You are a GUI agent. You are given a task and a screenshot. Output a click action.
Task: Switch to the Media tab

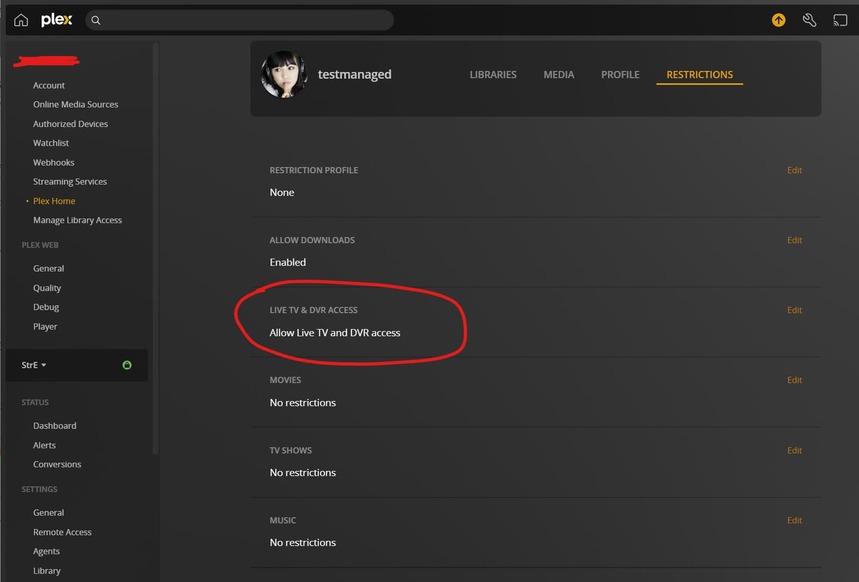tap(559, 75)
